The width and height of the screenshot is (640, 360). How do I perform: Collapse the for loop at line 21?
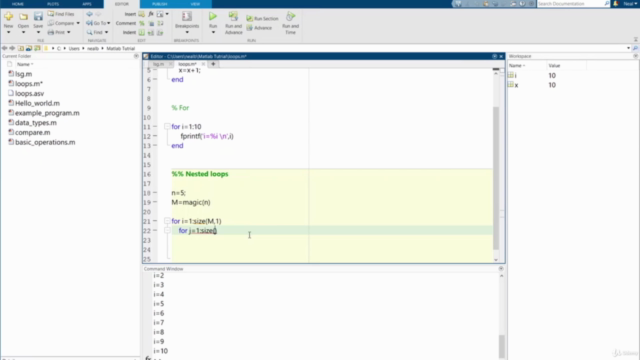167,221
